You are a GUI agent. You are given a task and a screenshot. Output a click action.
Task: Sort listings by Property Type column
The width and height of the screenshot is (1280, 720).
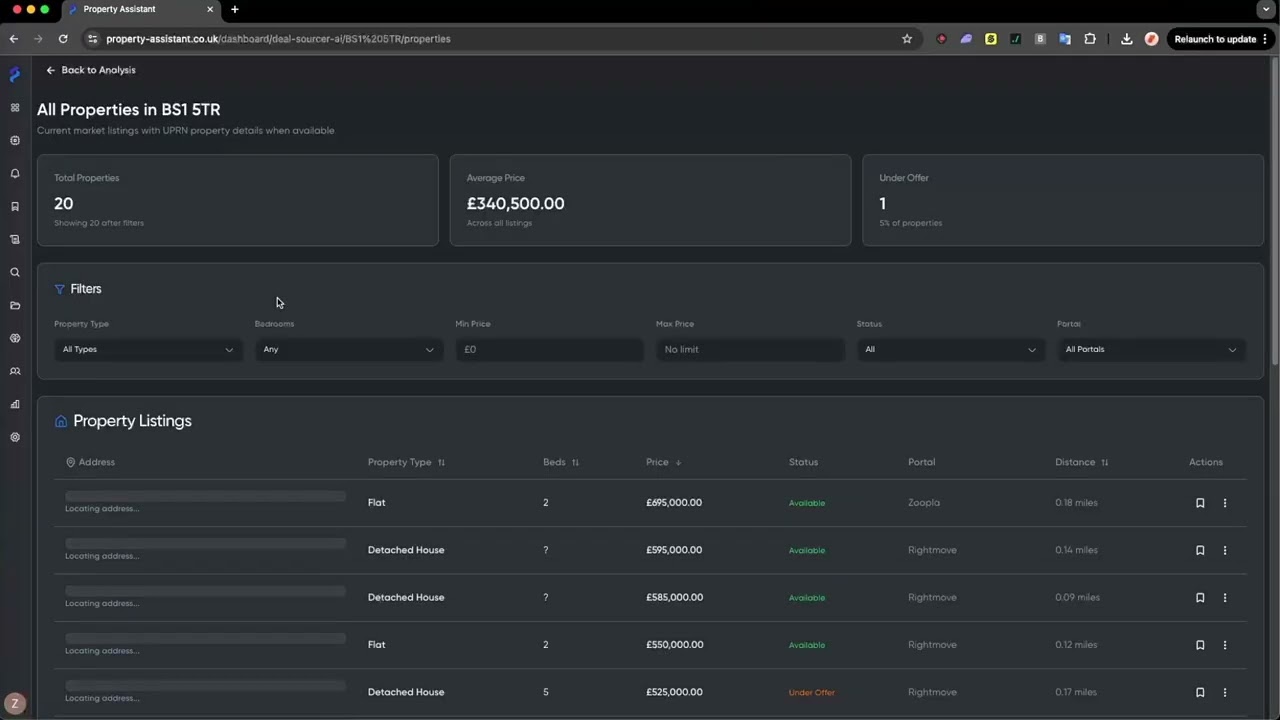[x=406, y=462]
